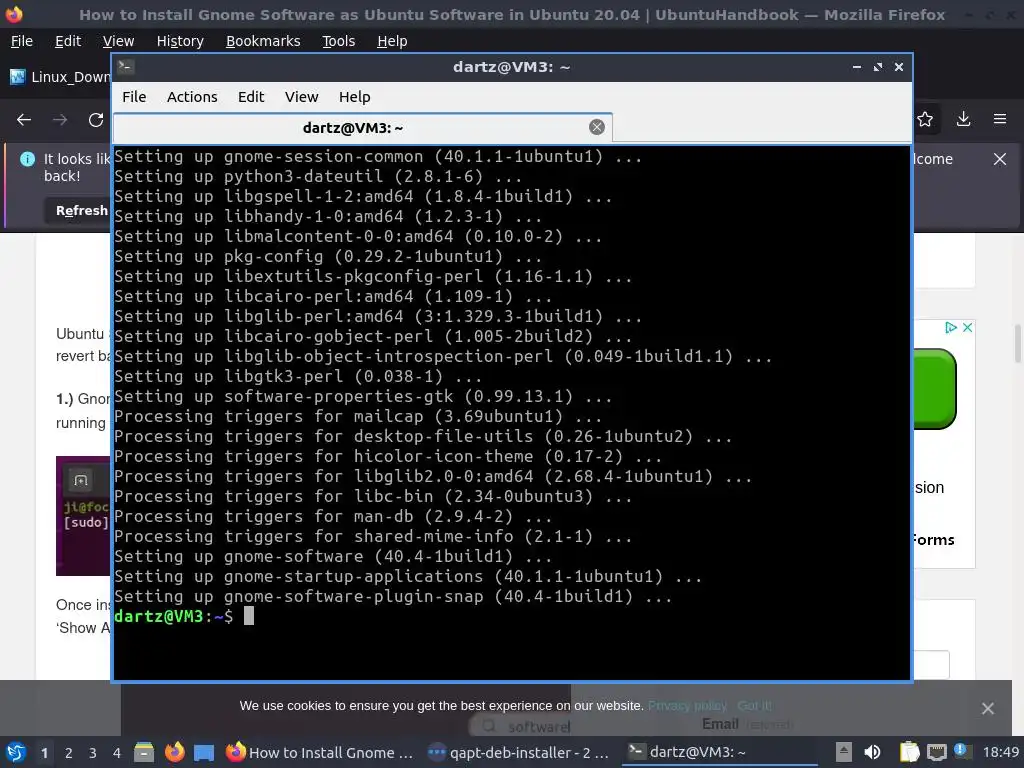Open the terminal View menu
Viewport: 1024px width, 768px height.
coord(301,97)
